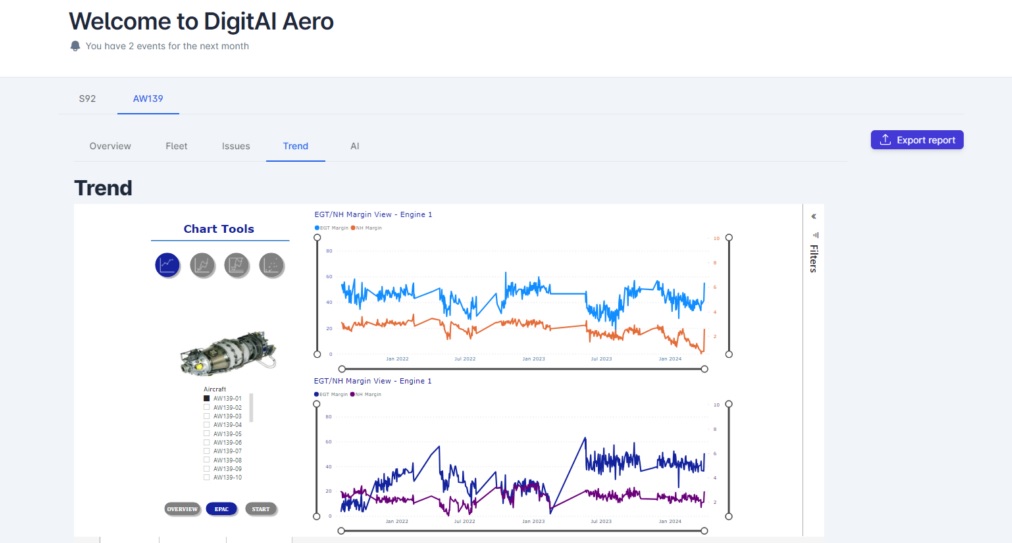
Task: Click the Export report button
Action: tap(917, 139)
